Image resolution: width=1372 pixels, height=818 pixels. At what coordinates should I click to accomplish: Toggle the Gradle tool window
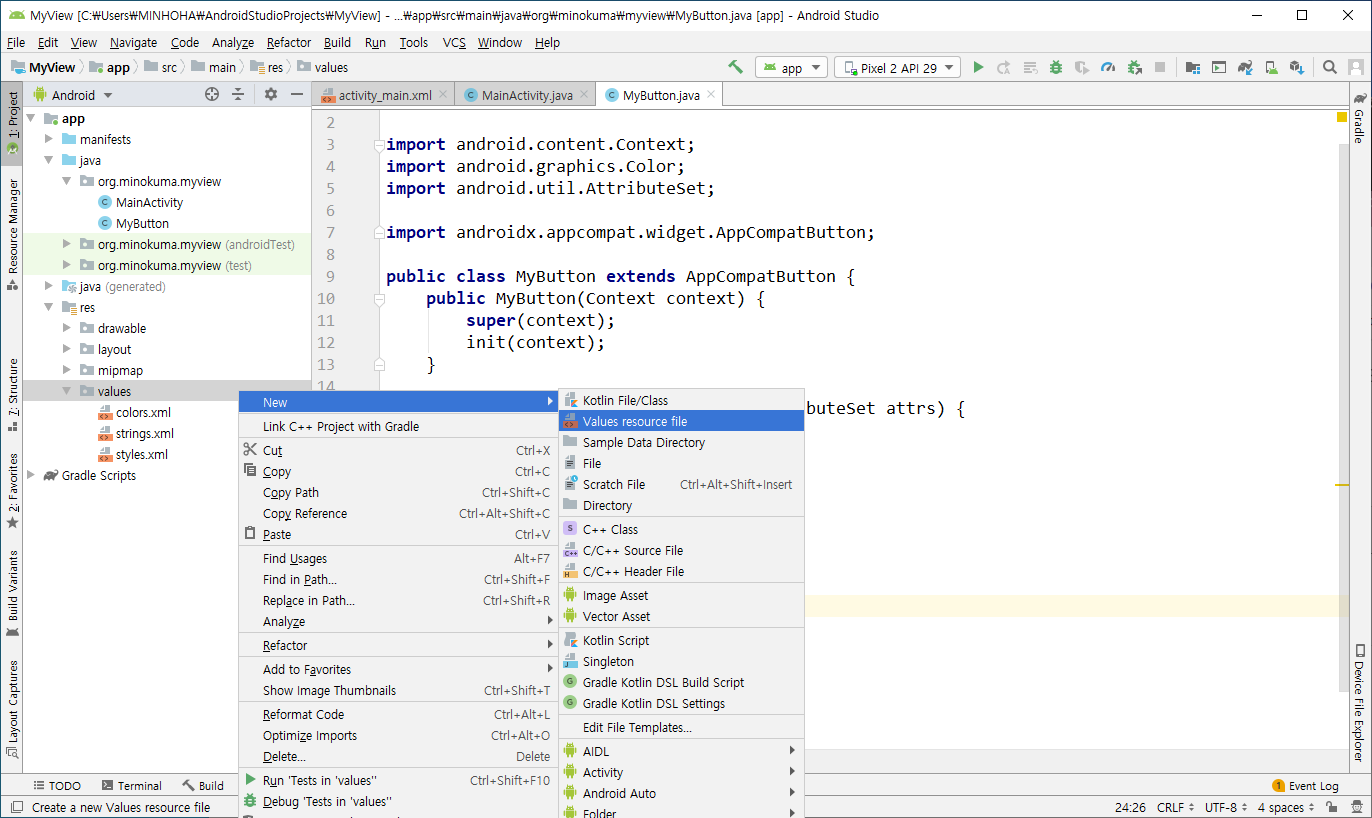1359,116
